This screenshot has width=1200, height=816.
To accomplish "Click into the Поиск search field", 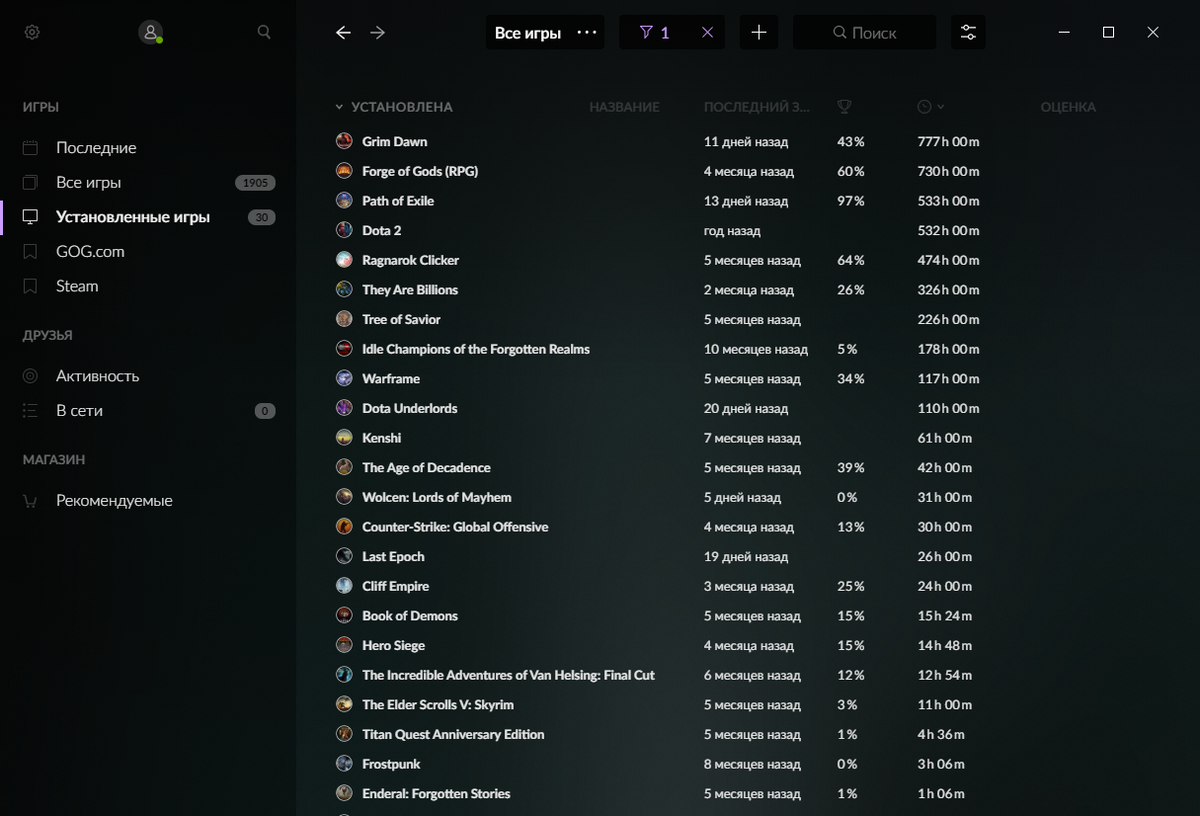I will point(864,32).
